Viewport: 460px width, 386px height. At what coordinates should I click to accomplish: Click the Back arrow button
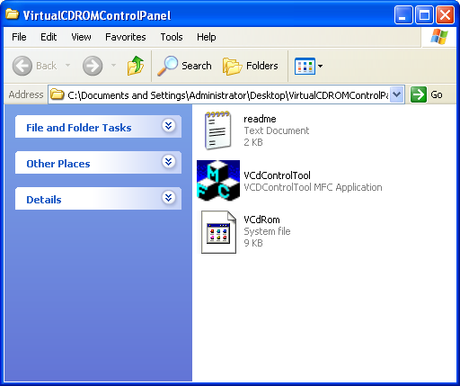point(22,66)
